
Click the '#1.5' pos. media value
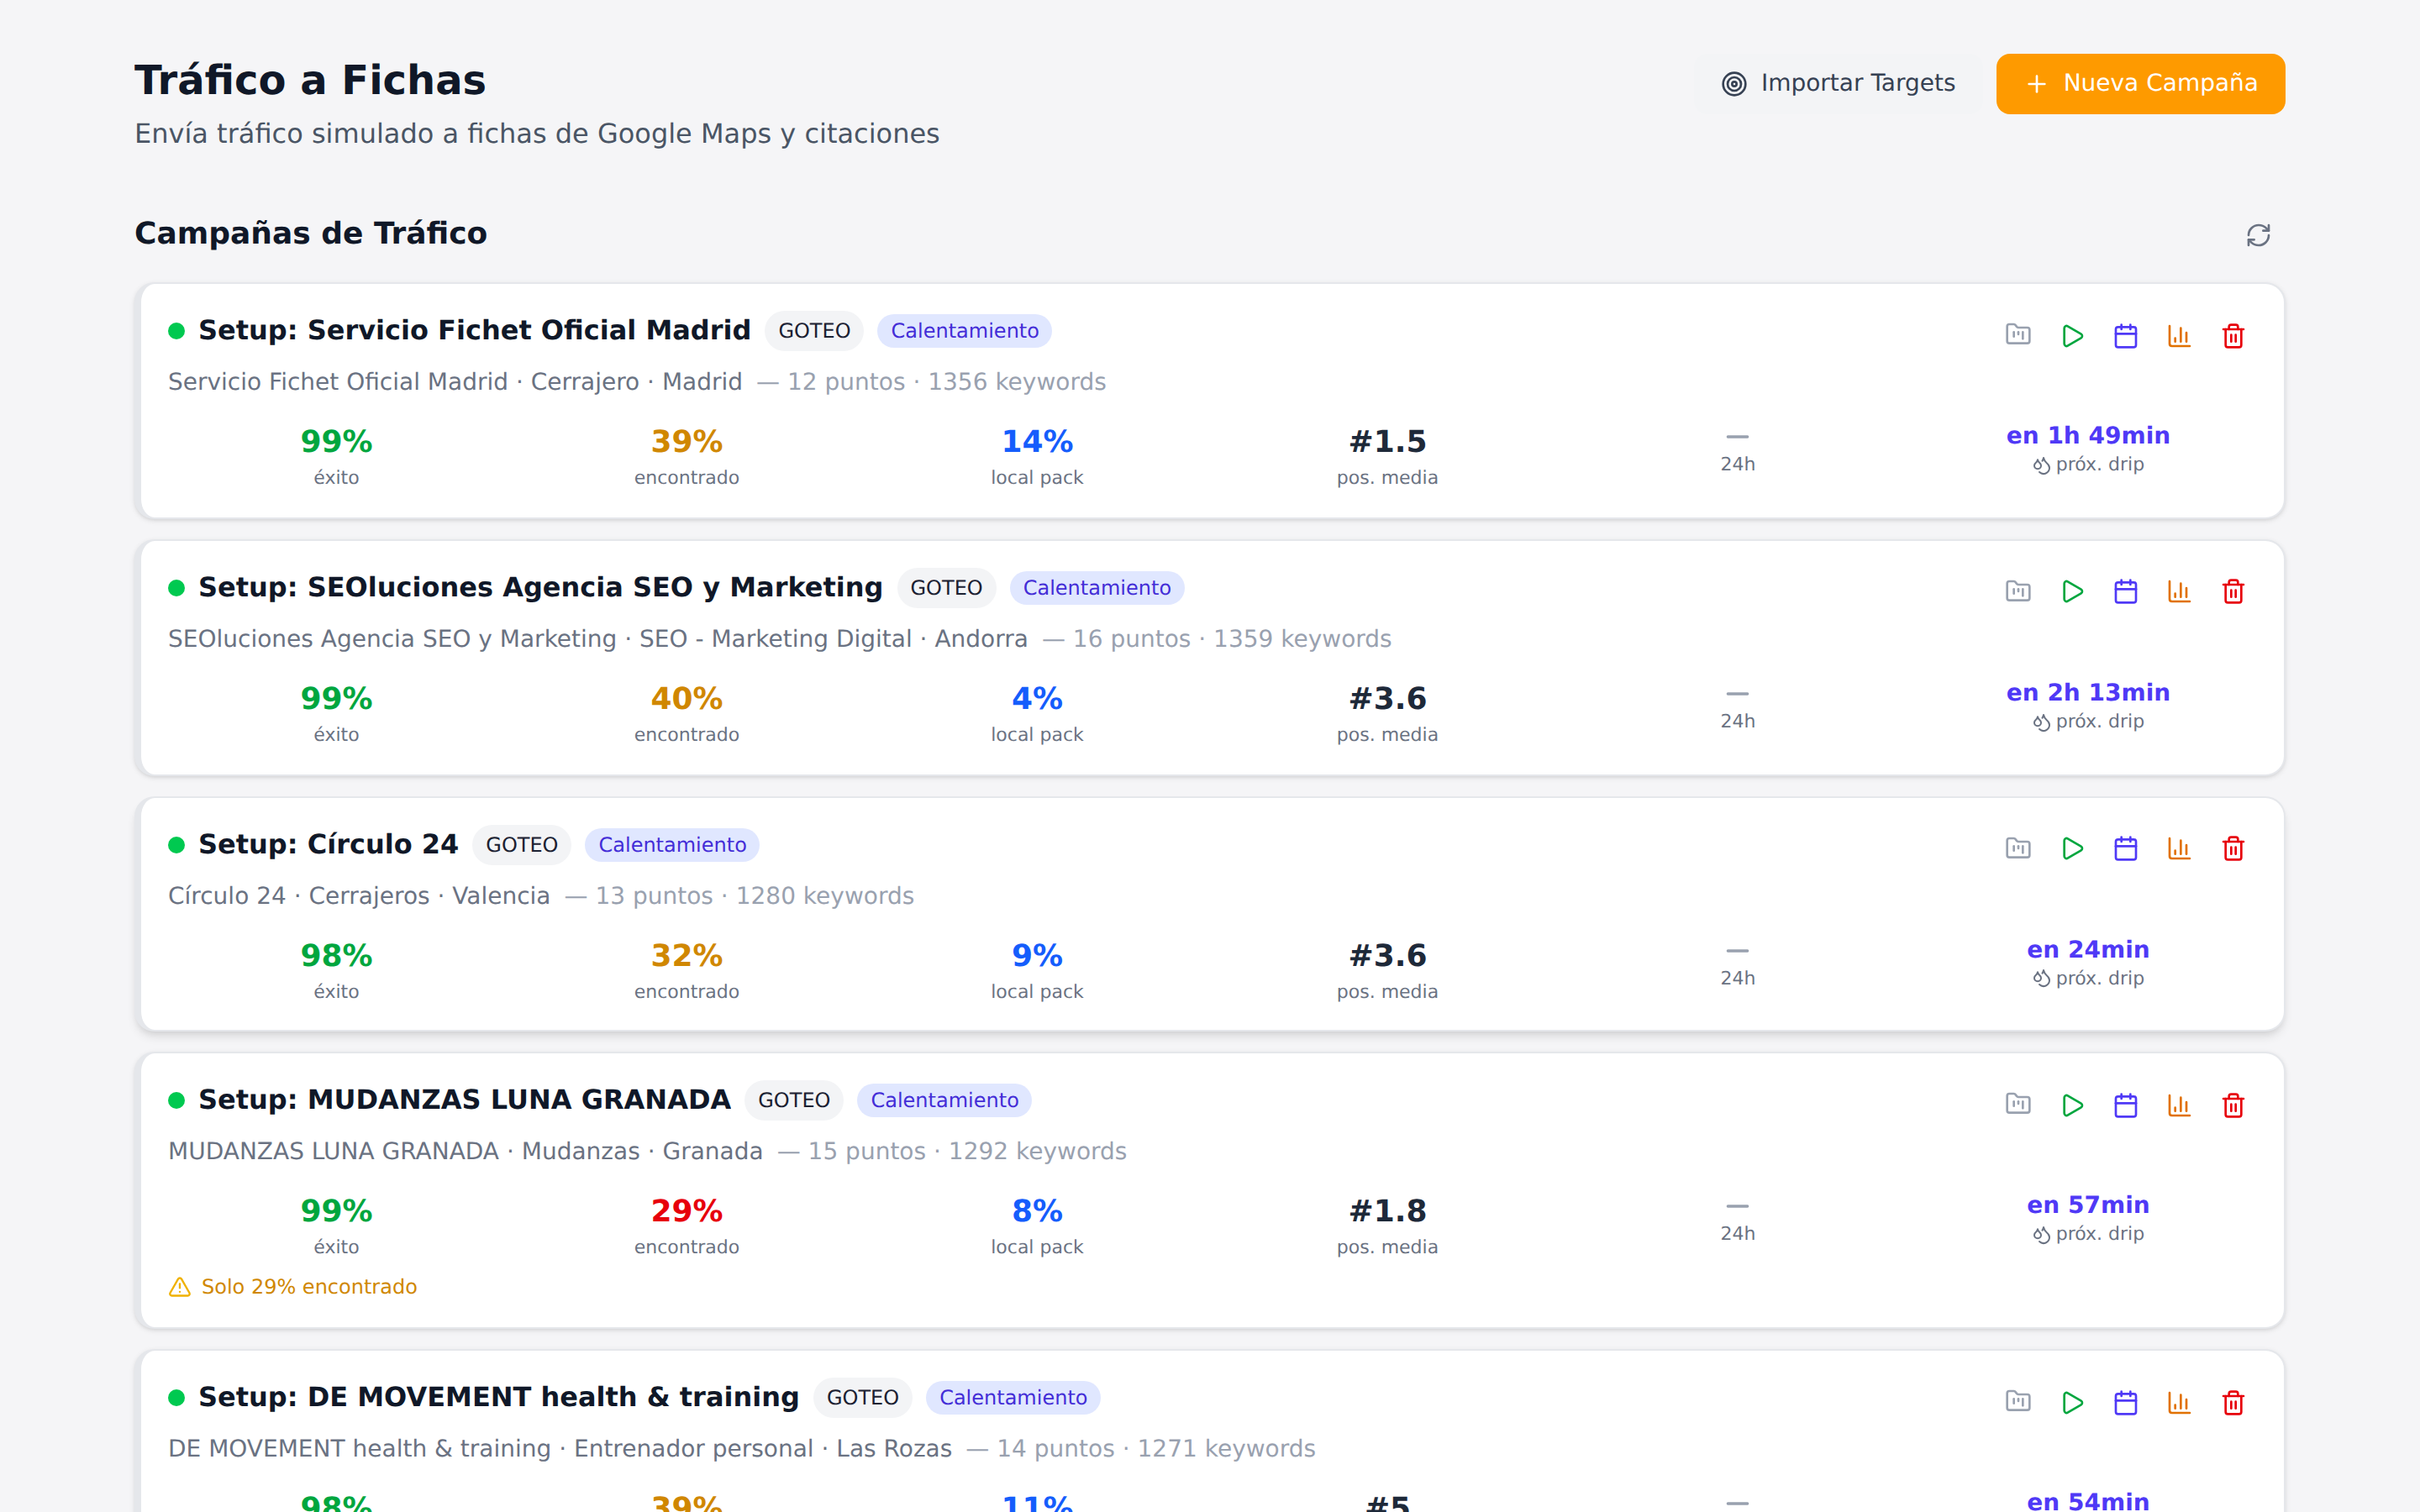click(1387, 442)
